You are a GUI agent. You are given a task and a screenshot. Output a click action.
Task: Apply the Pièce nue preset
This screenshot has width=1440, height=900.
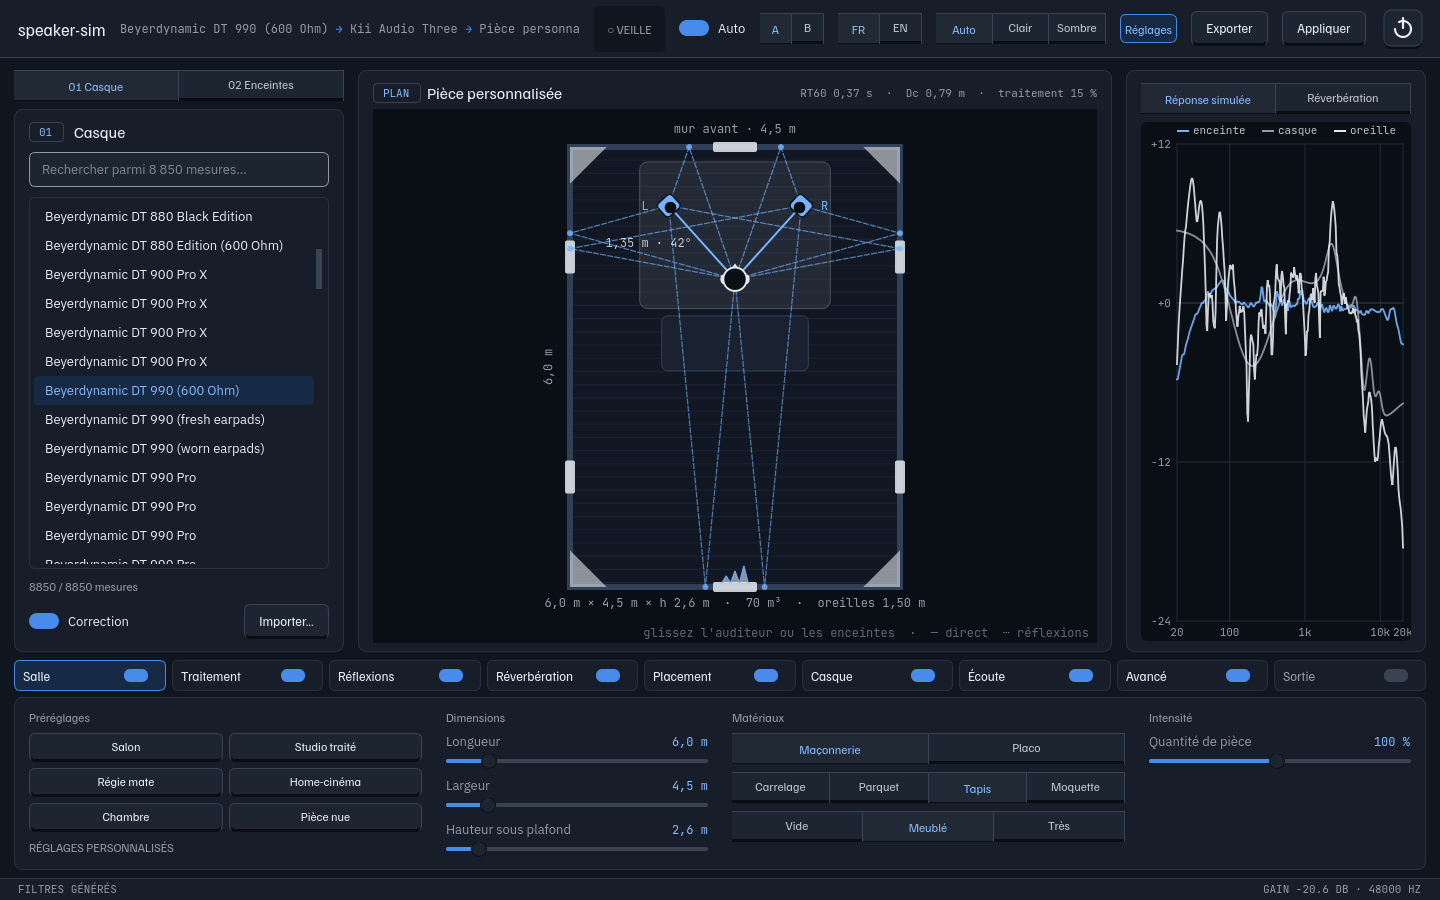pos(325,817)
